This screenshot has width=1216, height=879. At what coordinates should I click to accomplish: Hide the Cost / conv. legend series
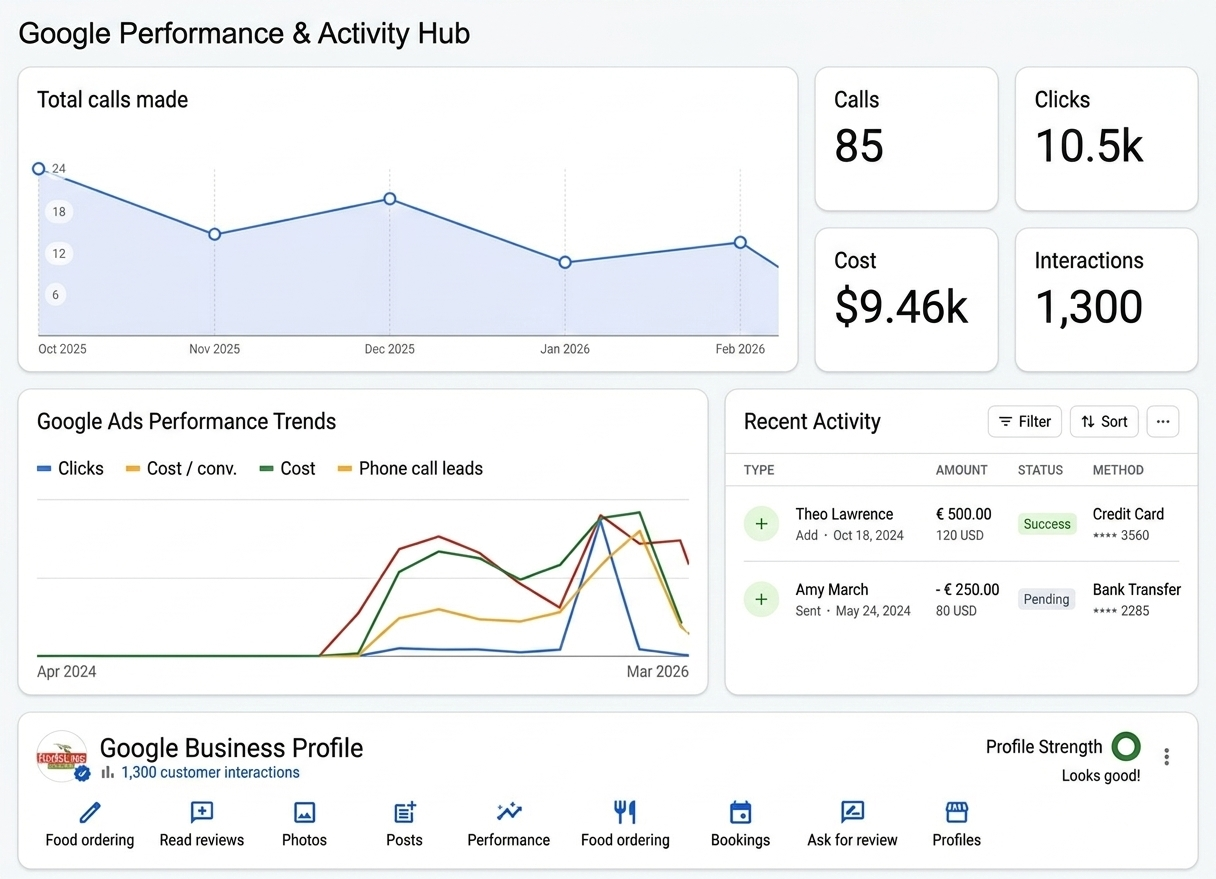point(181,468)
